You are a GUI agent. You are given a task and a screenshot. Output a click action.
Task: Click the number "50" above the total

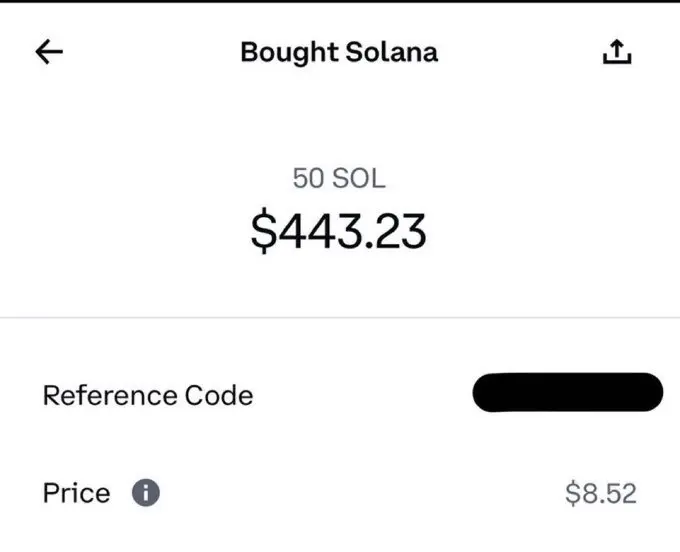pyautogui.click(x=308, y=178)
